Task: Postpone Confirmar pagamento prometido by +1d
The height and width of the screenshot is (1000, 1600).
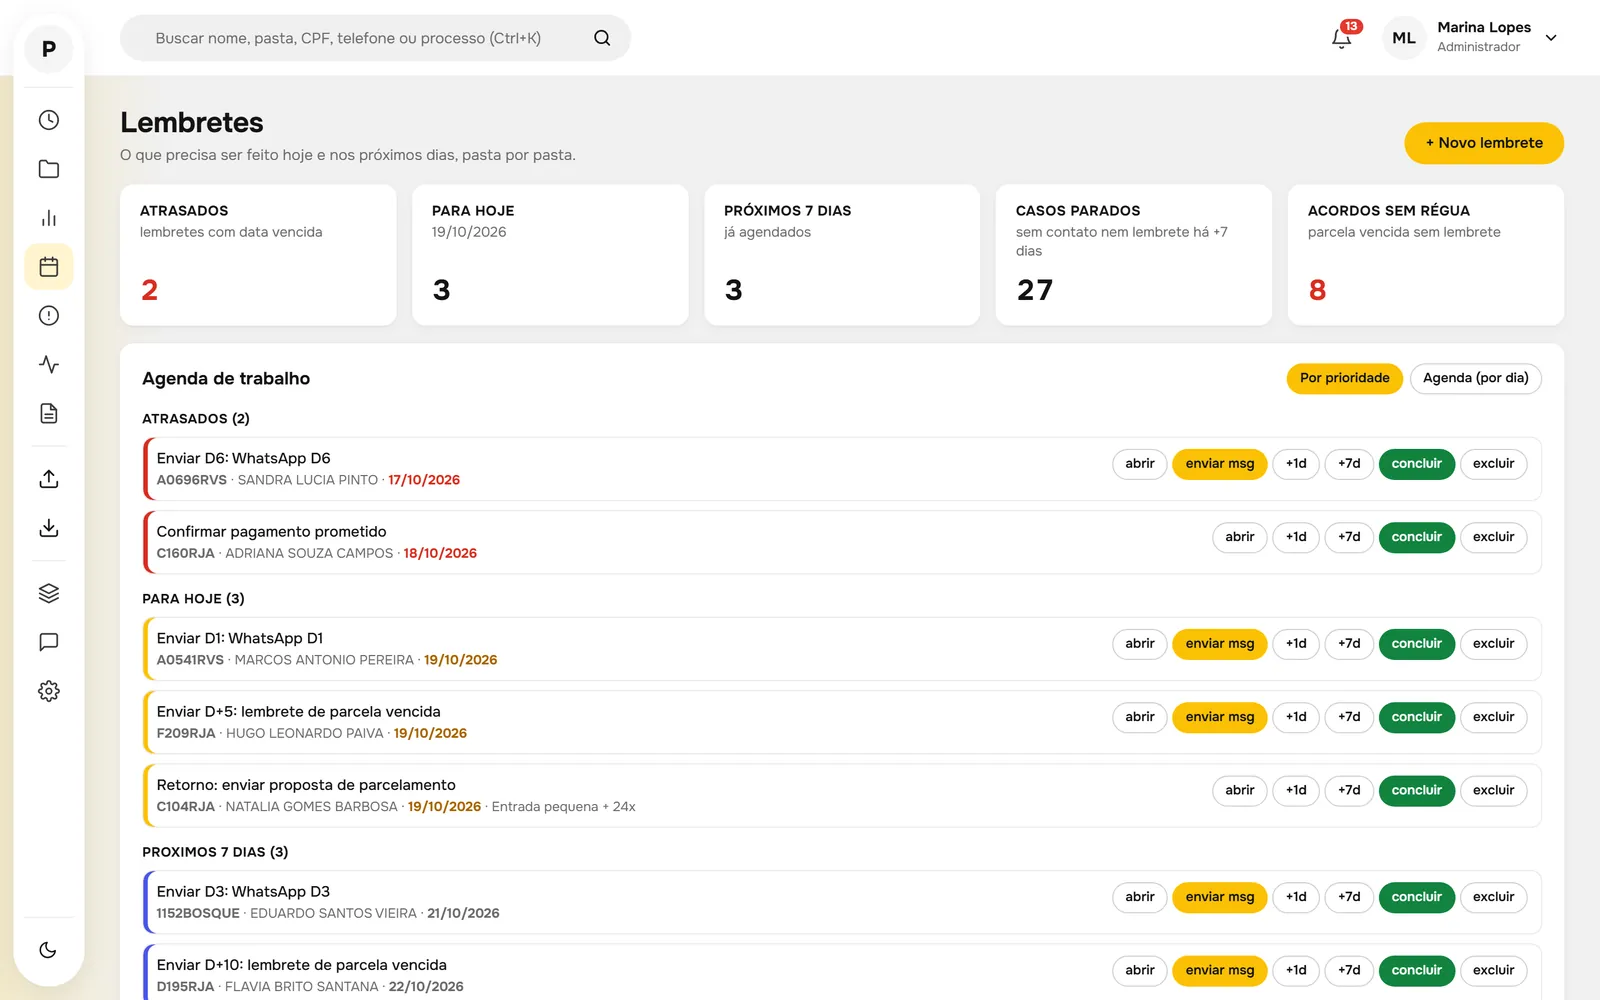Action: click(1296, 537)
